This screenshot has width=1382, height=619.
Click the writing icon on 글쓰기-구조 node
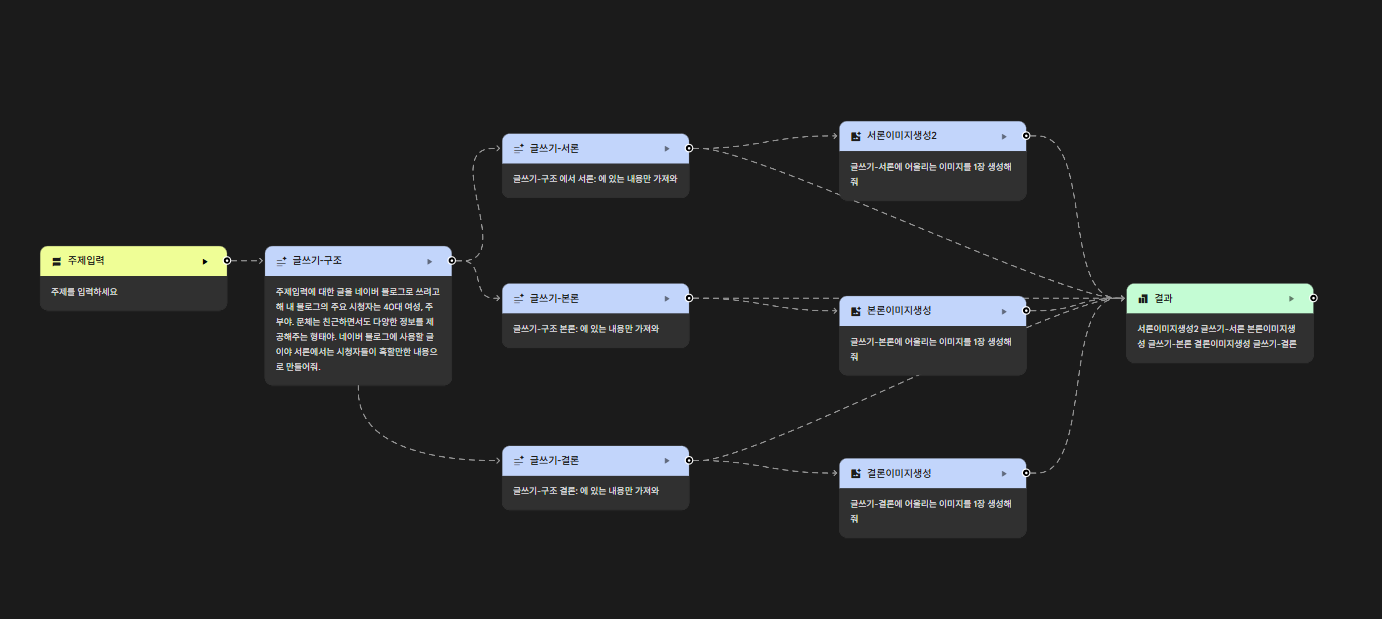coord(280,260)
